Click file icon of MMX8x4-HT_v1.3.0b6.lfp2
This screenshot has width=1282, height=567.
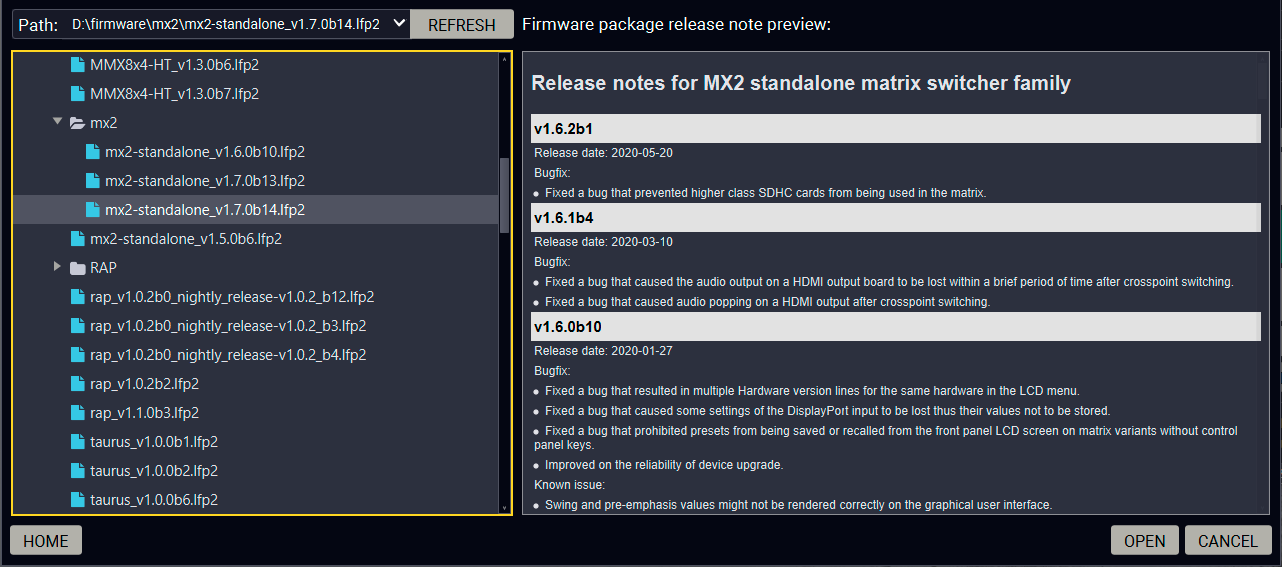[x=78, y=64]
